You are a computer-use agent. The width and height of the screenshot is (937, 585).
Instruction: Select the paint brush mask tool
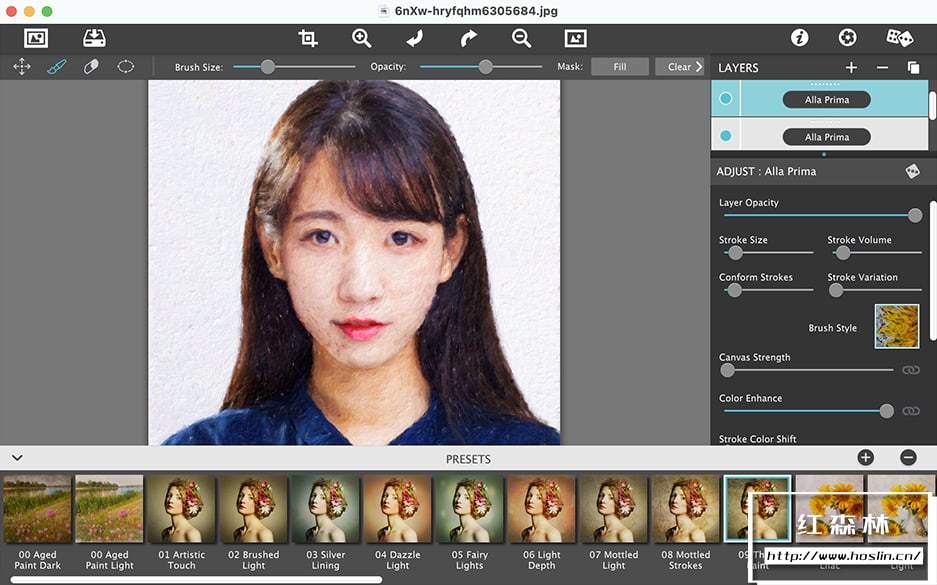coord(56,67)
